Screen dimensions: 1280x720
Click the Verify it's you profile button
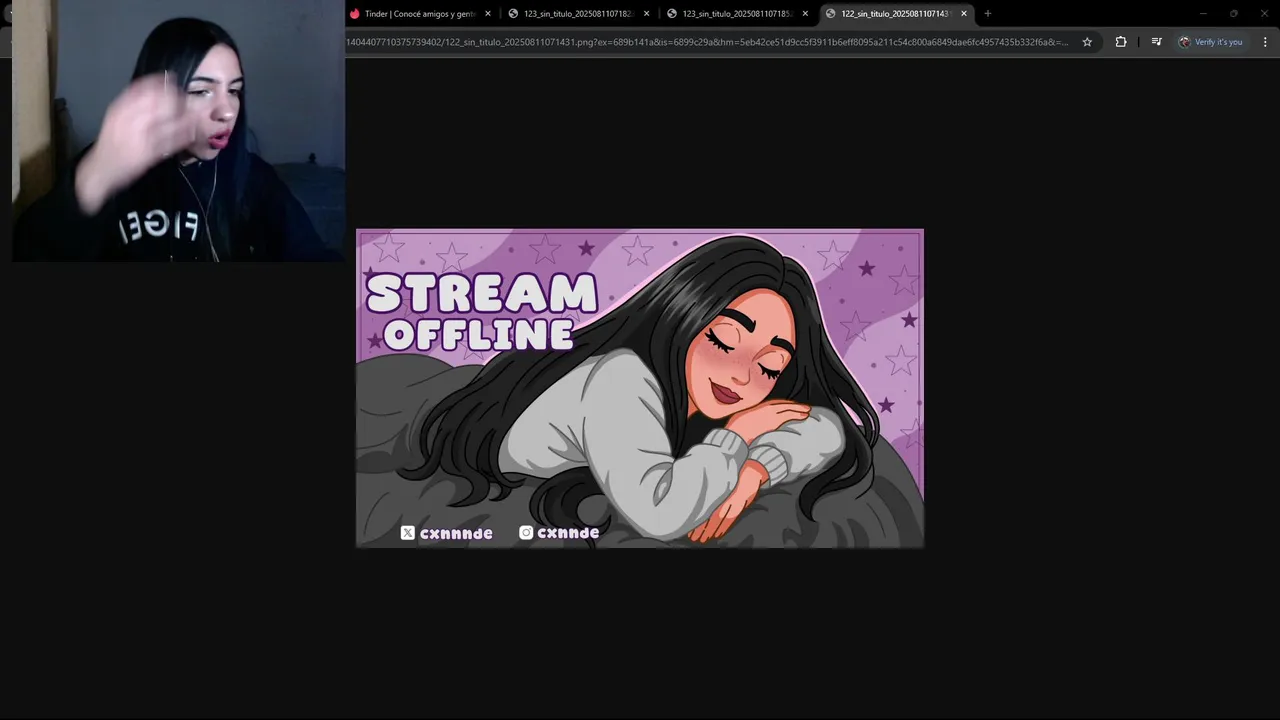1210,42
